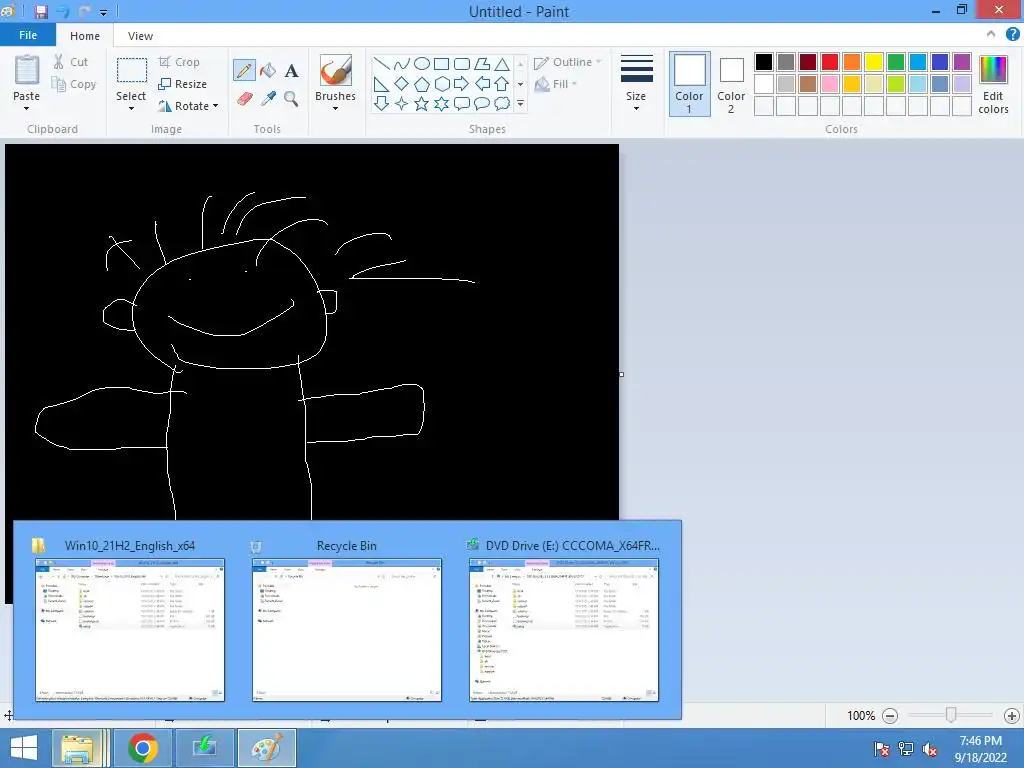The image size is (1024, 768).
Task: Select the Eraser tool
Action: [x=244, y=99]
